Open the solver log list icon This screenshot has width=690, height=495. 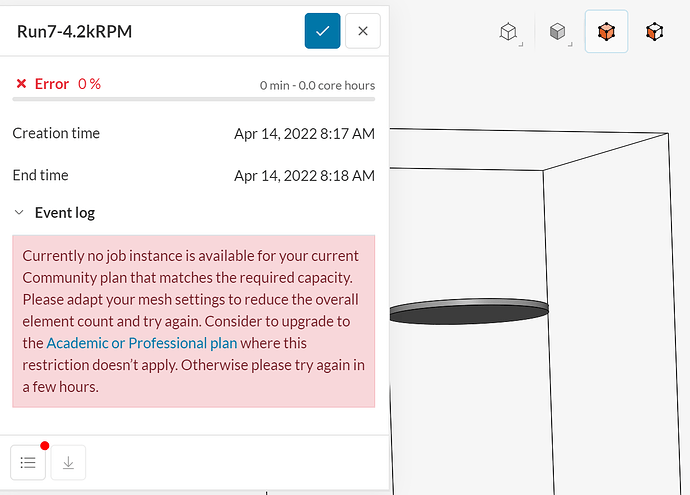click(x=28, y=462)
